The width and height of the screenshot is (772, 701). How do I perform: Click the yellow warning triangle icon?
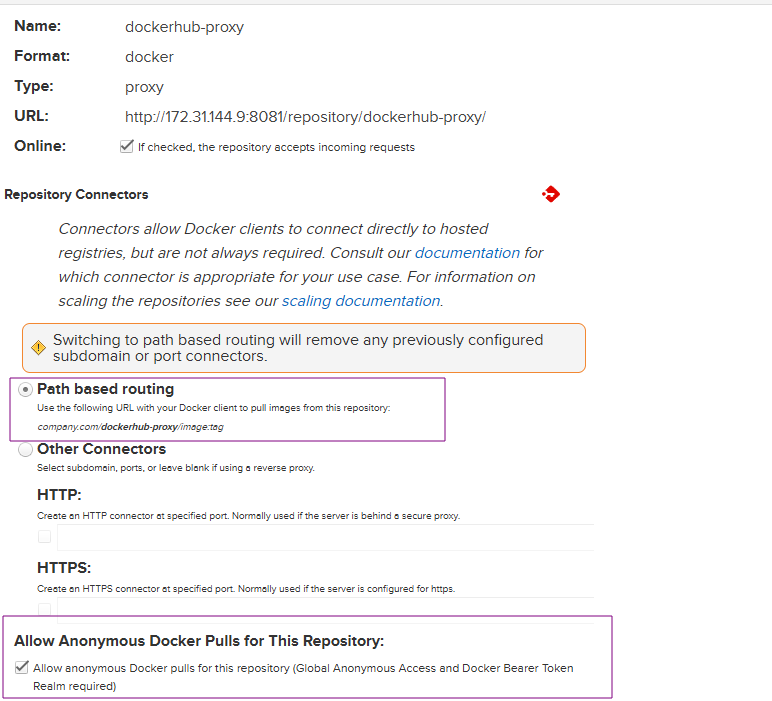pyautogui.click(x=38, y=348)
